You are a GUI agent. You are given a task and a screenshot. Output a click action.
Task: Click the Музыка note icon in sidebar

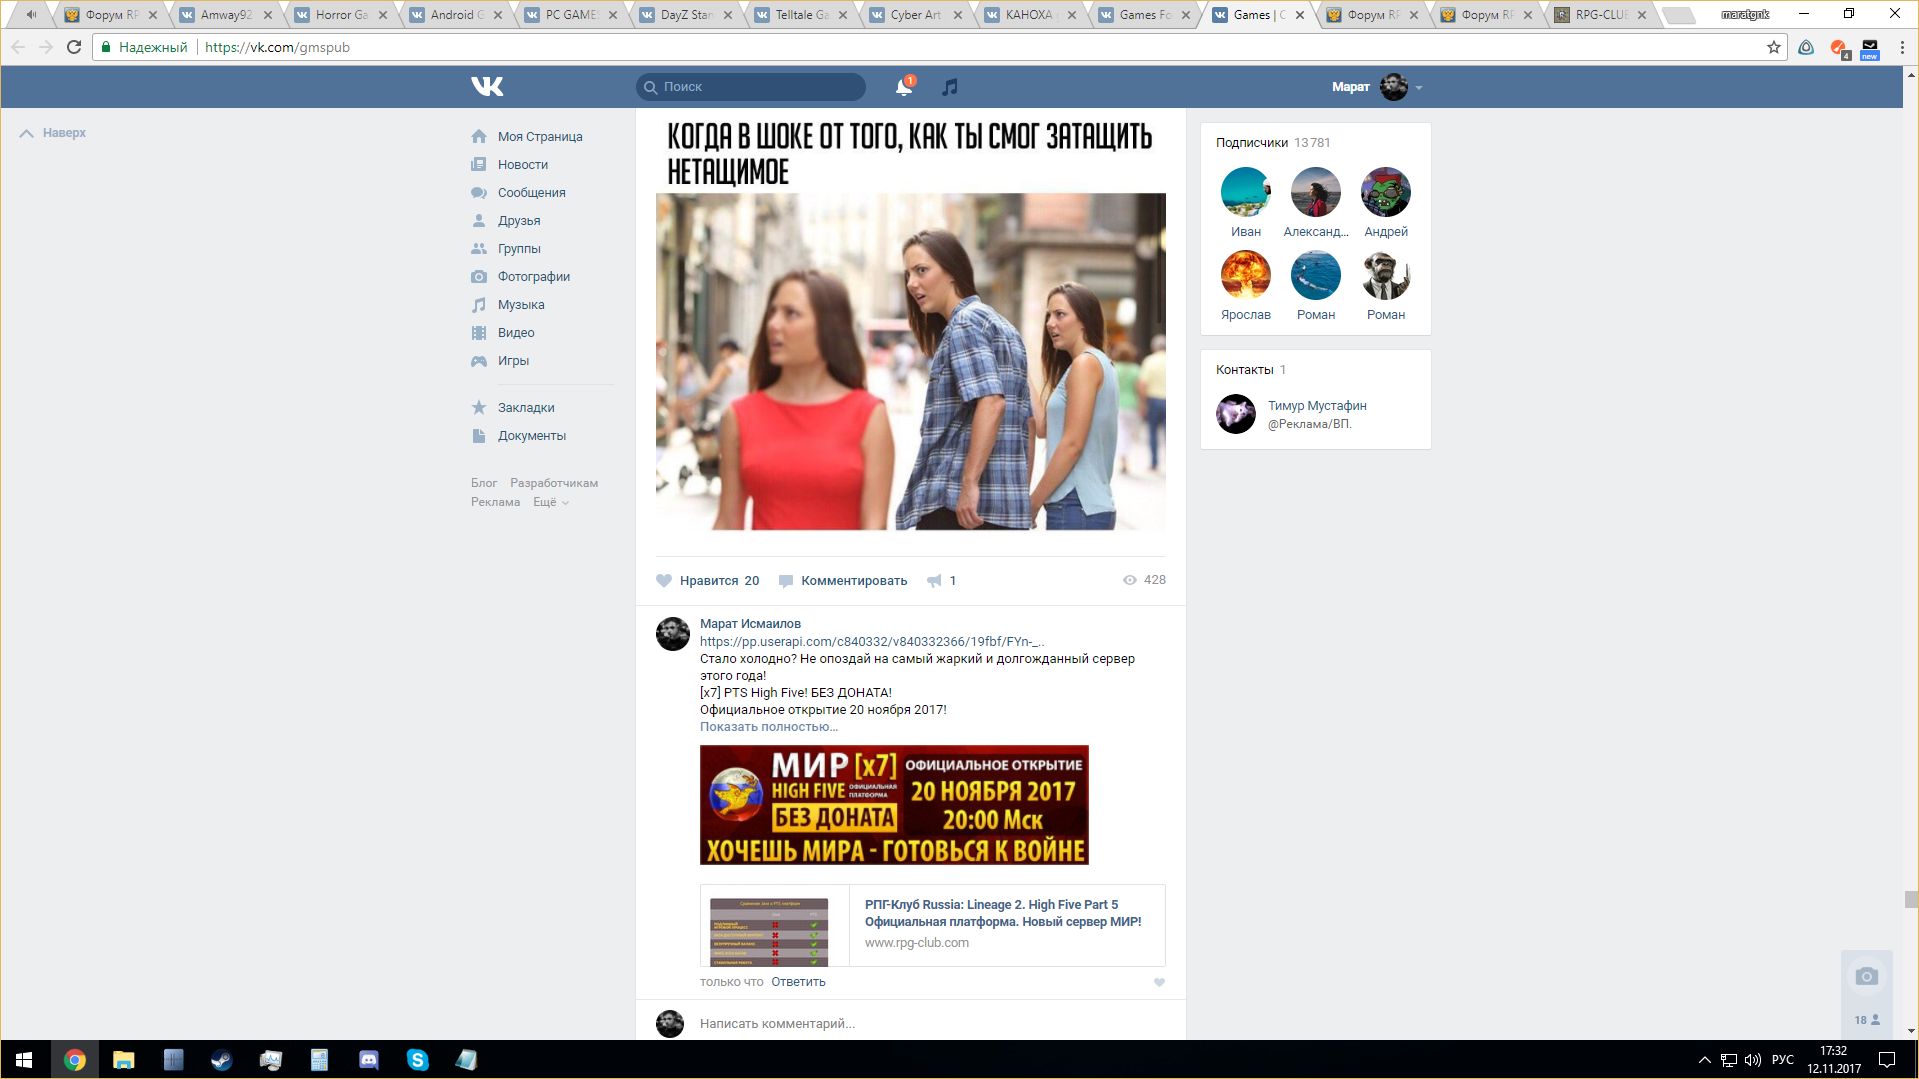[x=479, y=305]
